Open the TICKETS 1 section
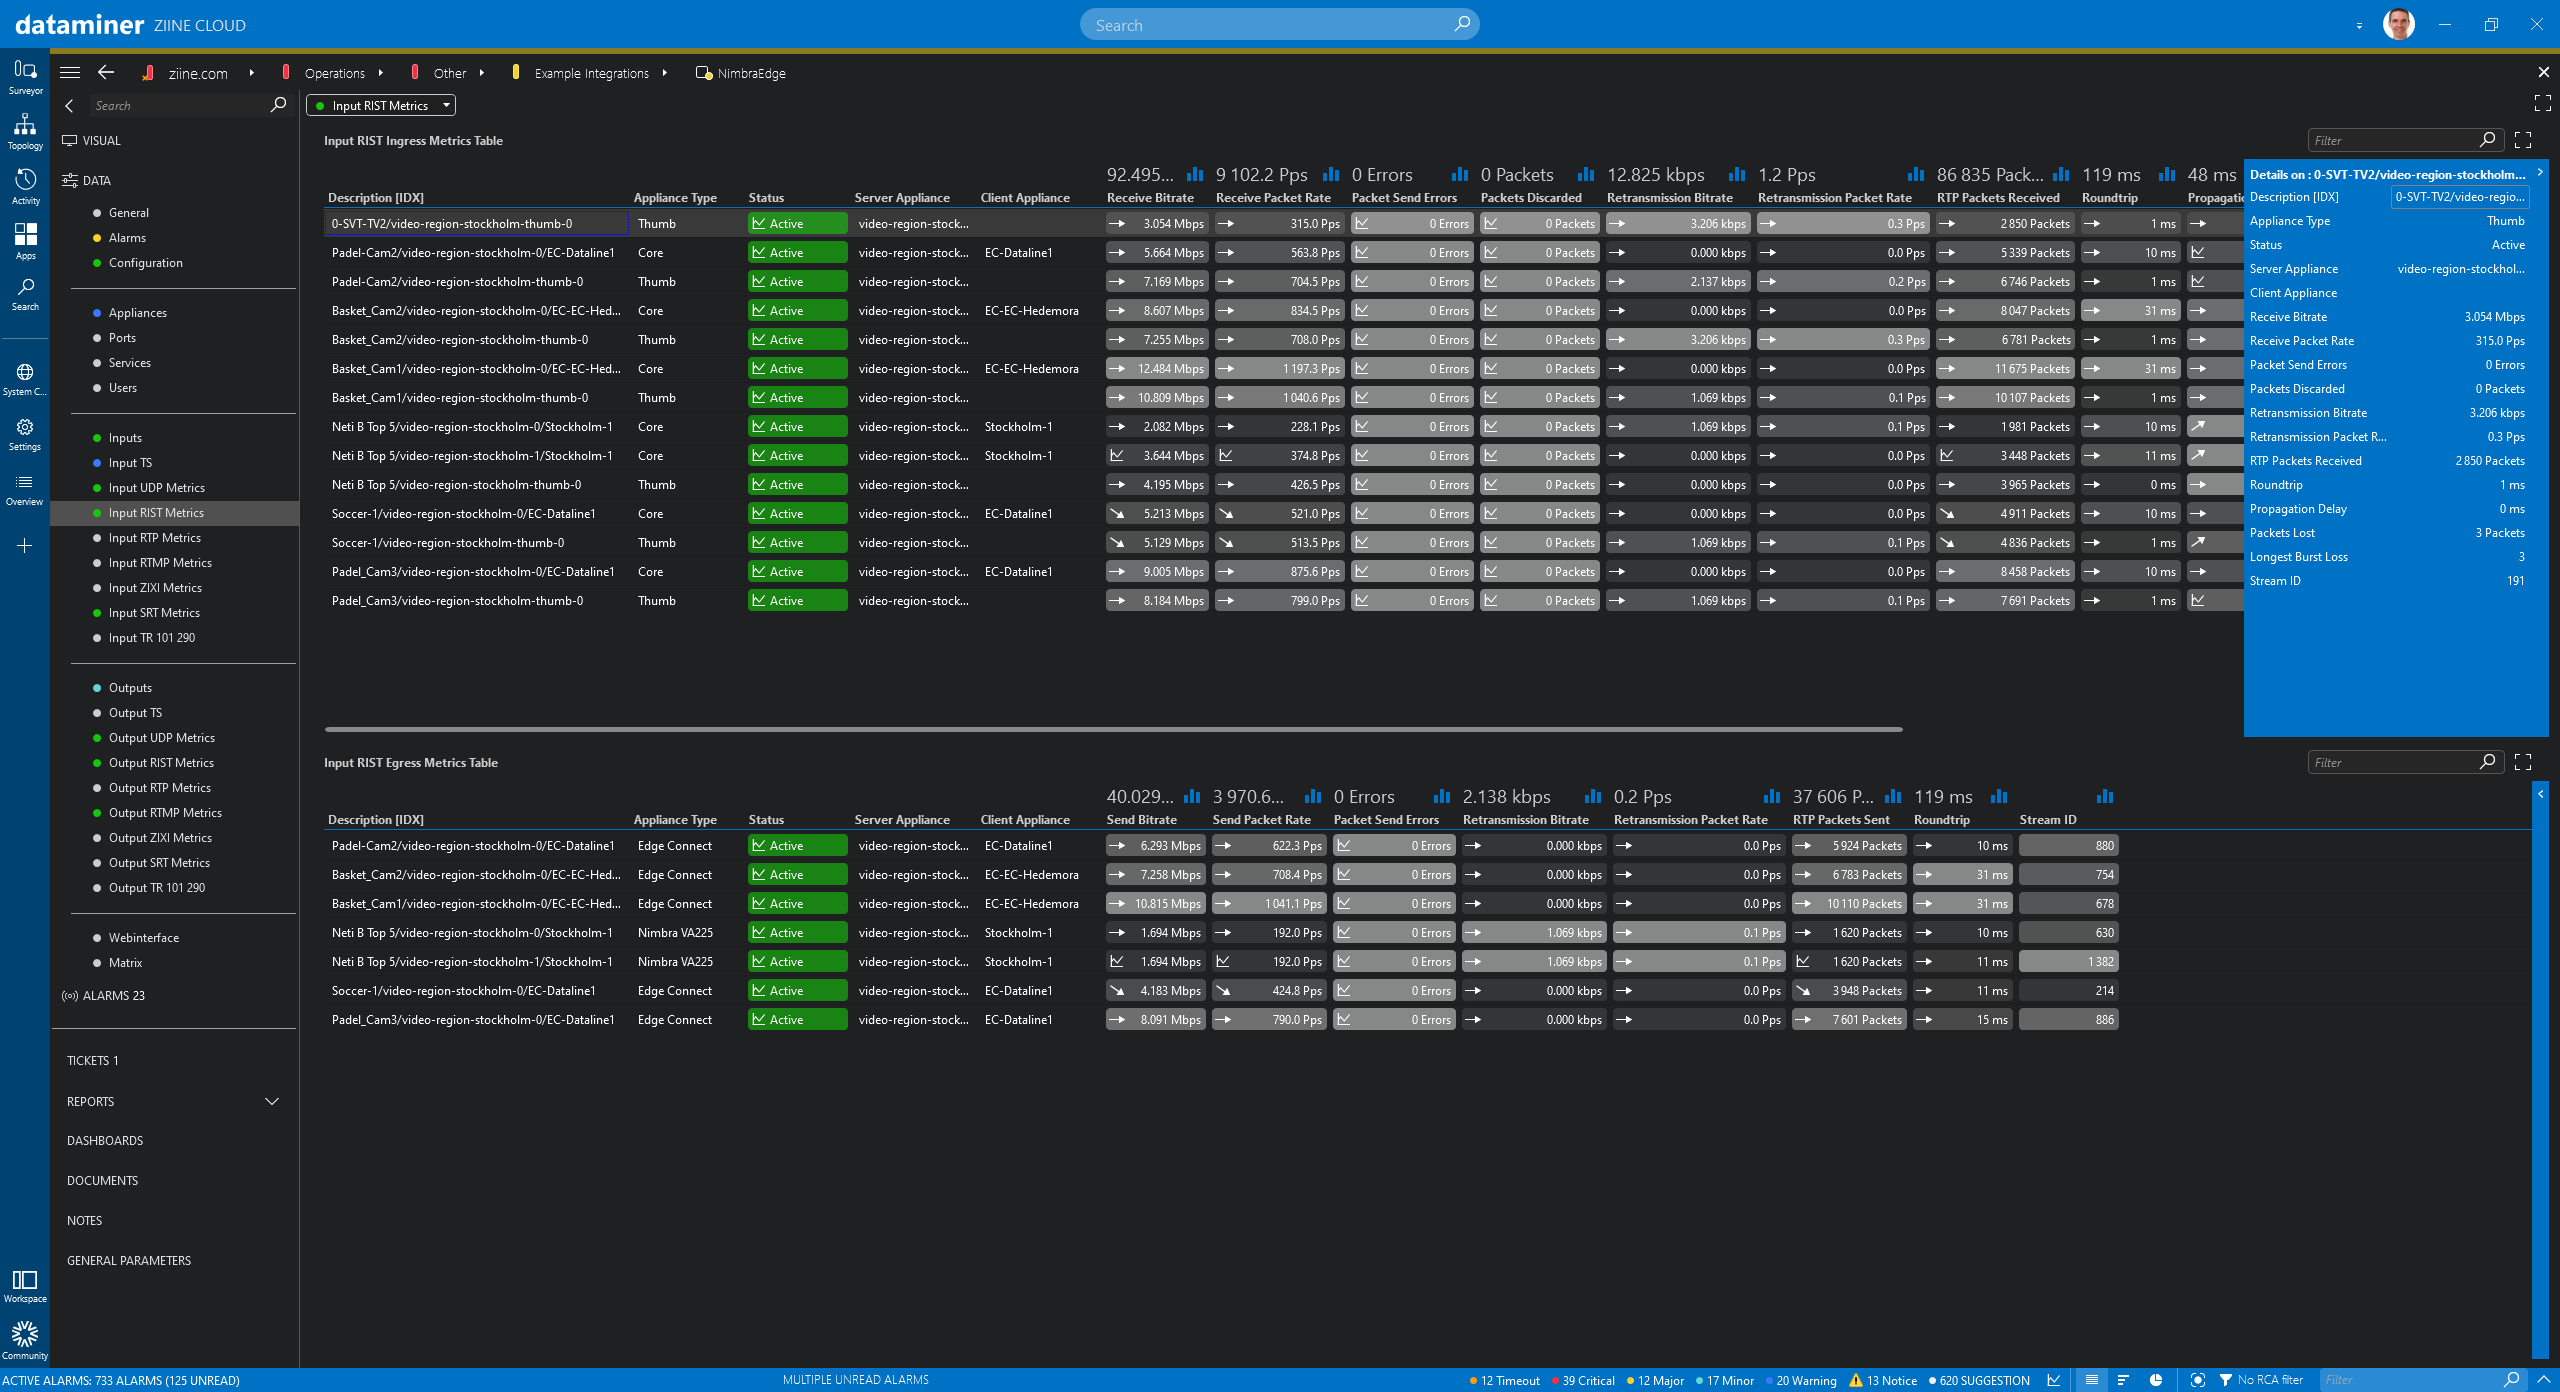 click(x=92, y=1061)
